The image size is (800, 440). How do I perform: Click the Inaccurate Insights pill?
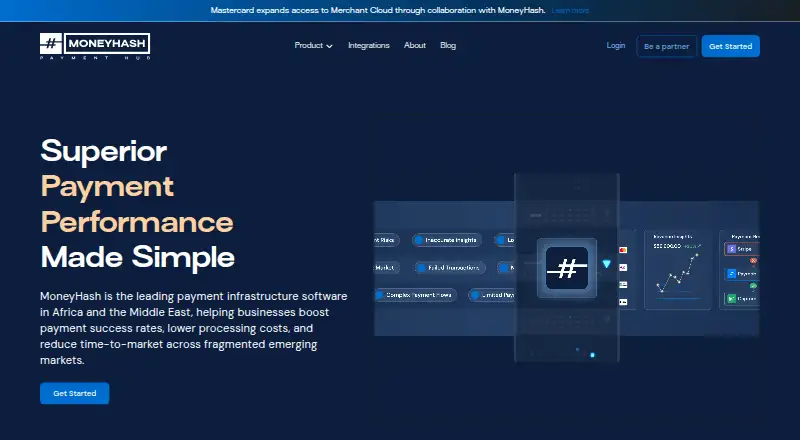point(446,240)
